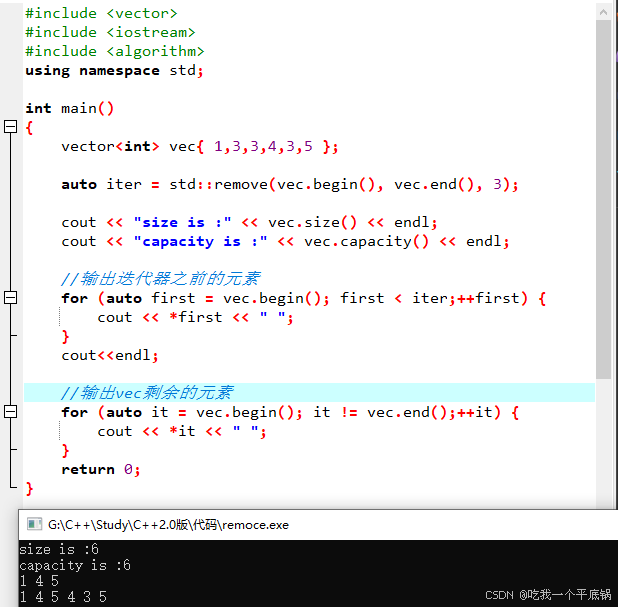
Task: Click the highlighted comment '//输出vec剩余的元素'
Action: [x=147, y=393]
